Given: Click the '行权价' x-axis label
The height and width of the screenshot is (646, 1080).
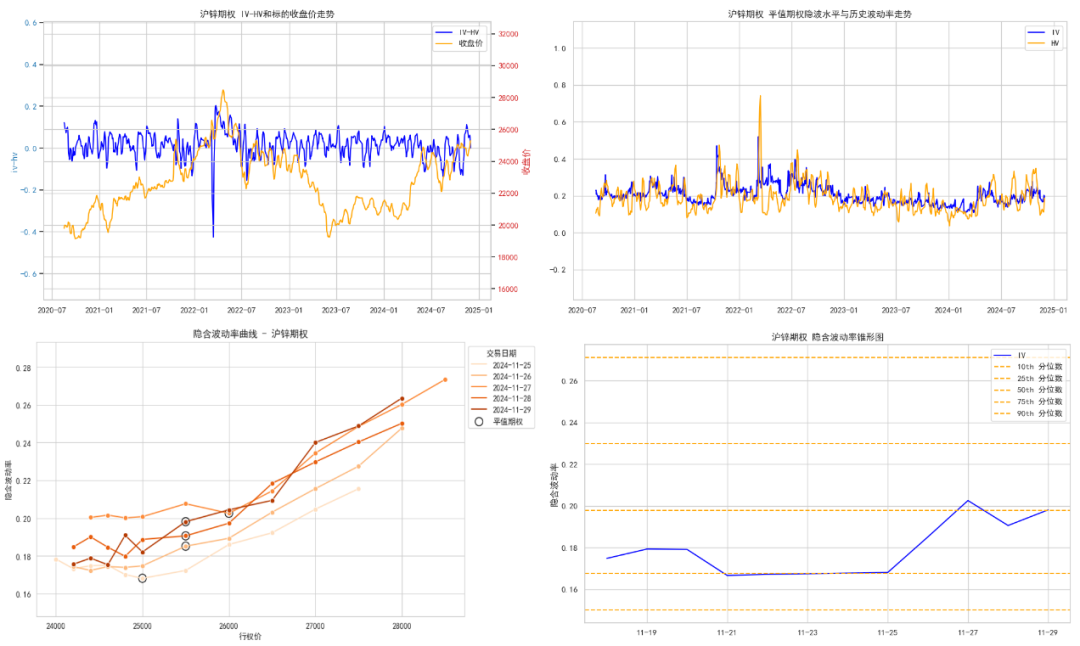Looking at the screenshot, I should tap(250, 636).
